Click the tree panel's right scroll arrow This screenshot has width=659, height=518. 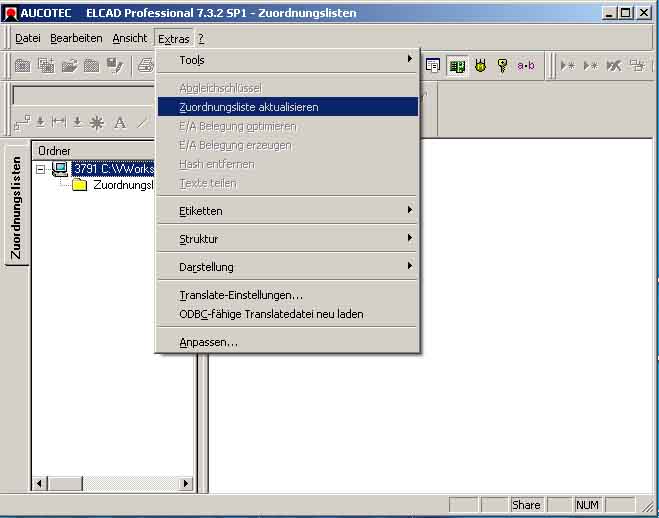185,483
